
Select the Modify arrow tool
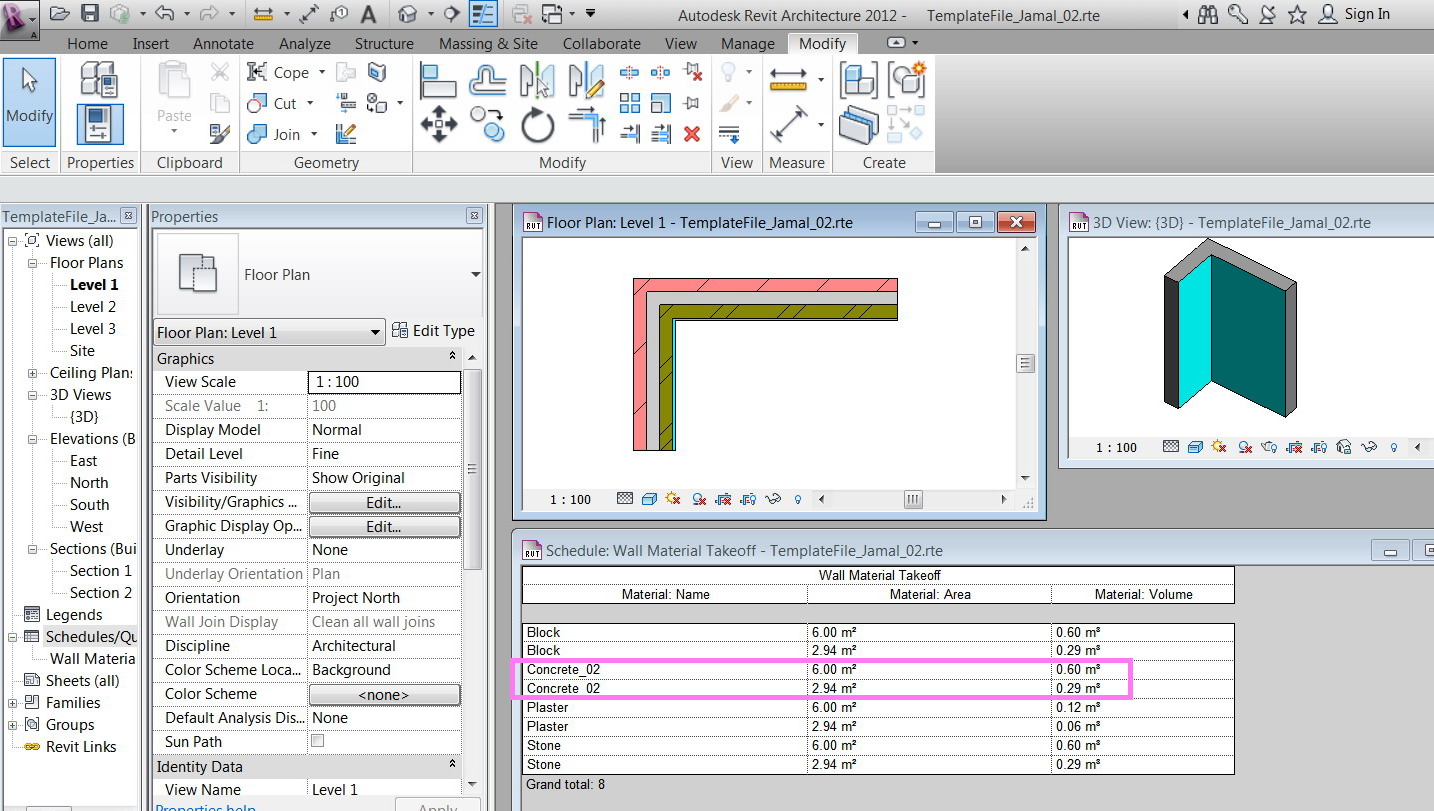click(x=29, y=102)
